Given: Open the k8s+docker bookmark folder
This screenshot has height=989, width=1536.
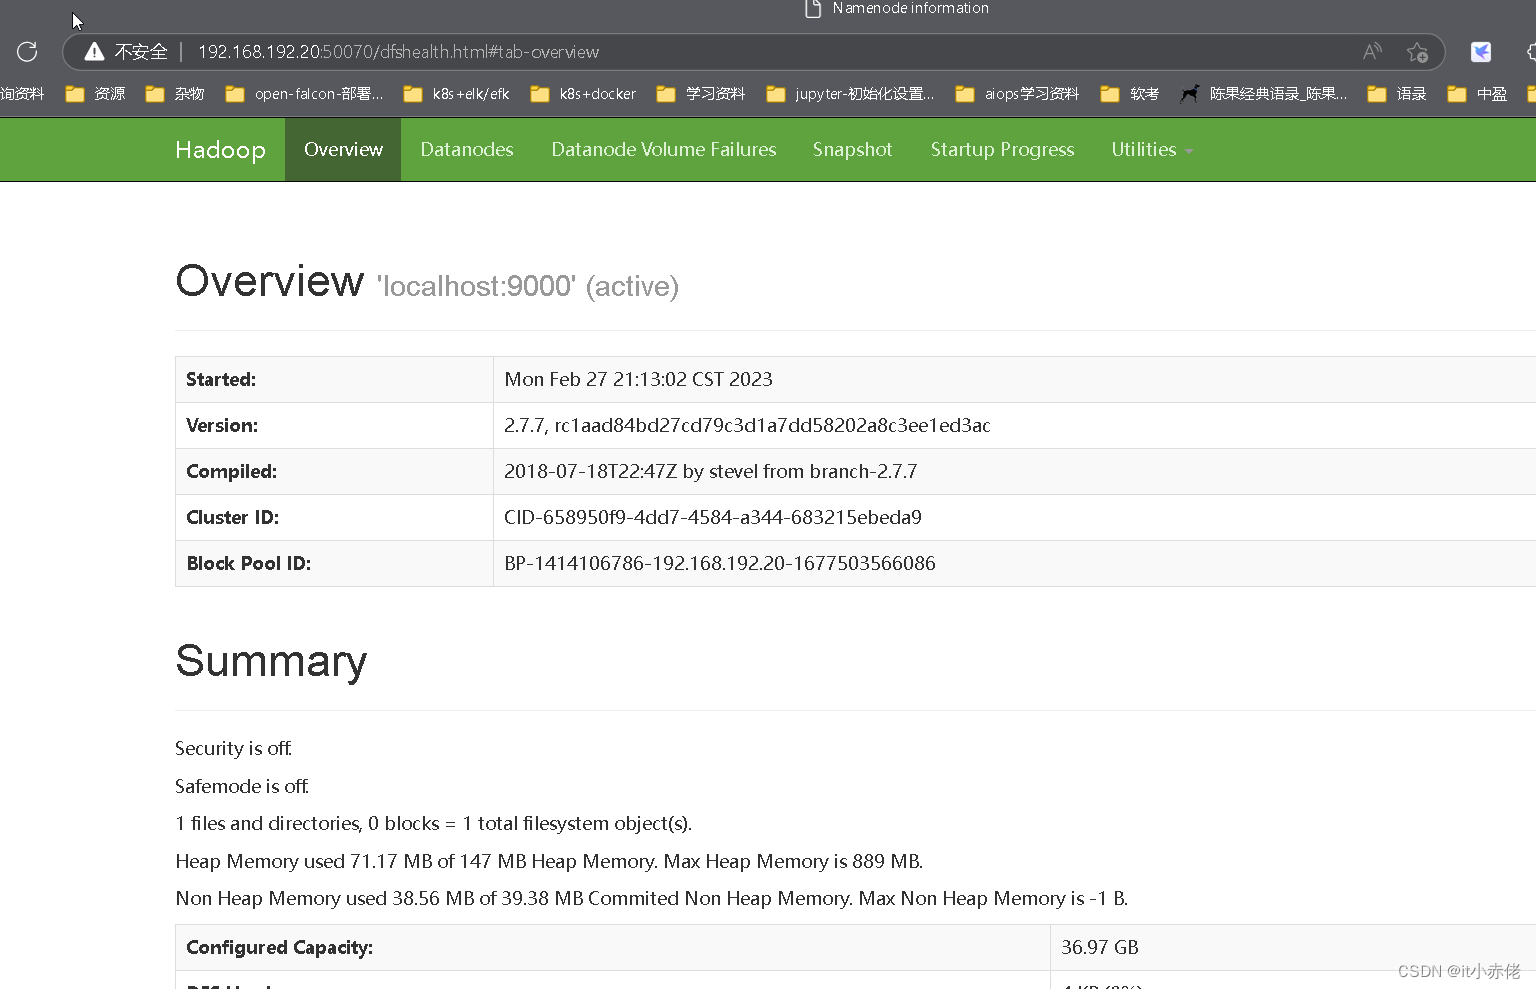Looking at the screenshot, I should [x=583, y=94].
